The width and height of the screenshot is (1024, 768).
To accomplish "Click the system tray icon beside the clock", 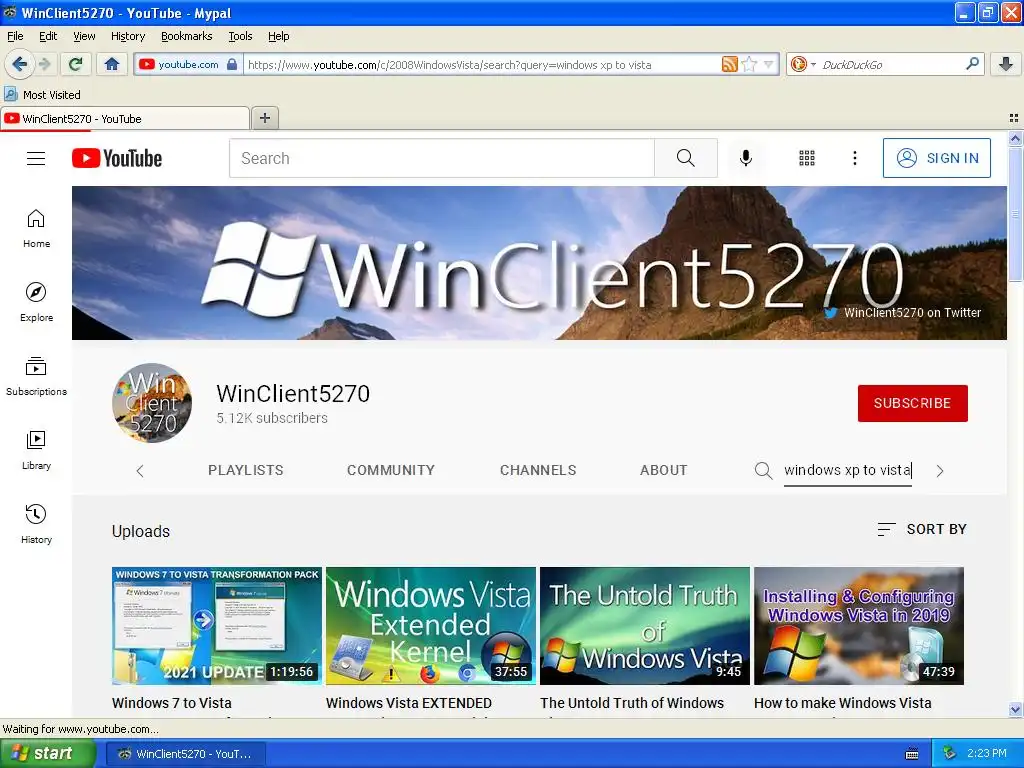I will (950, 754).
